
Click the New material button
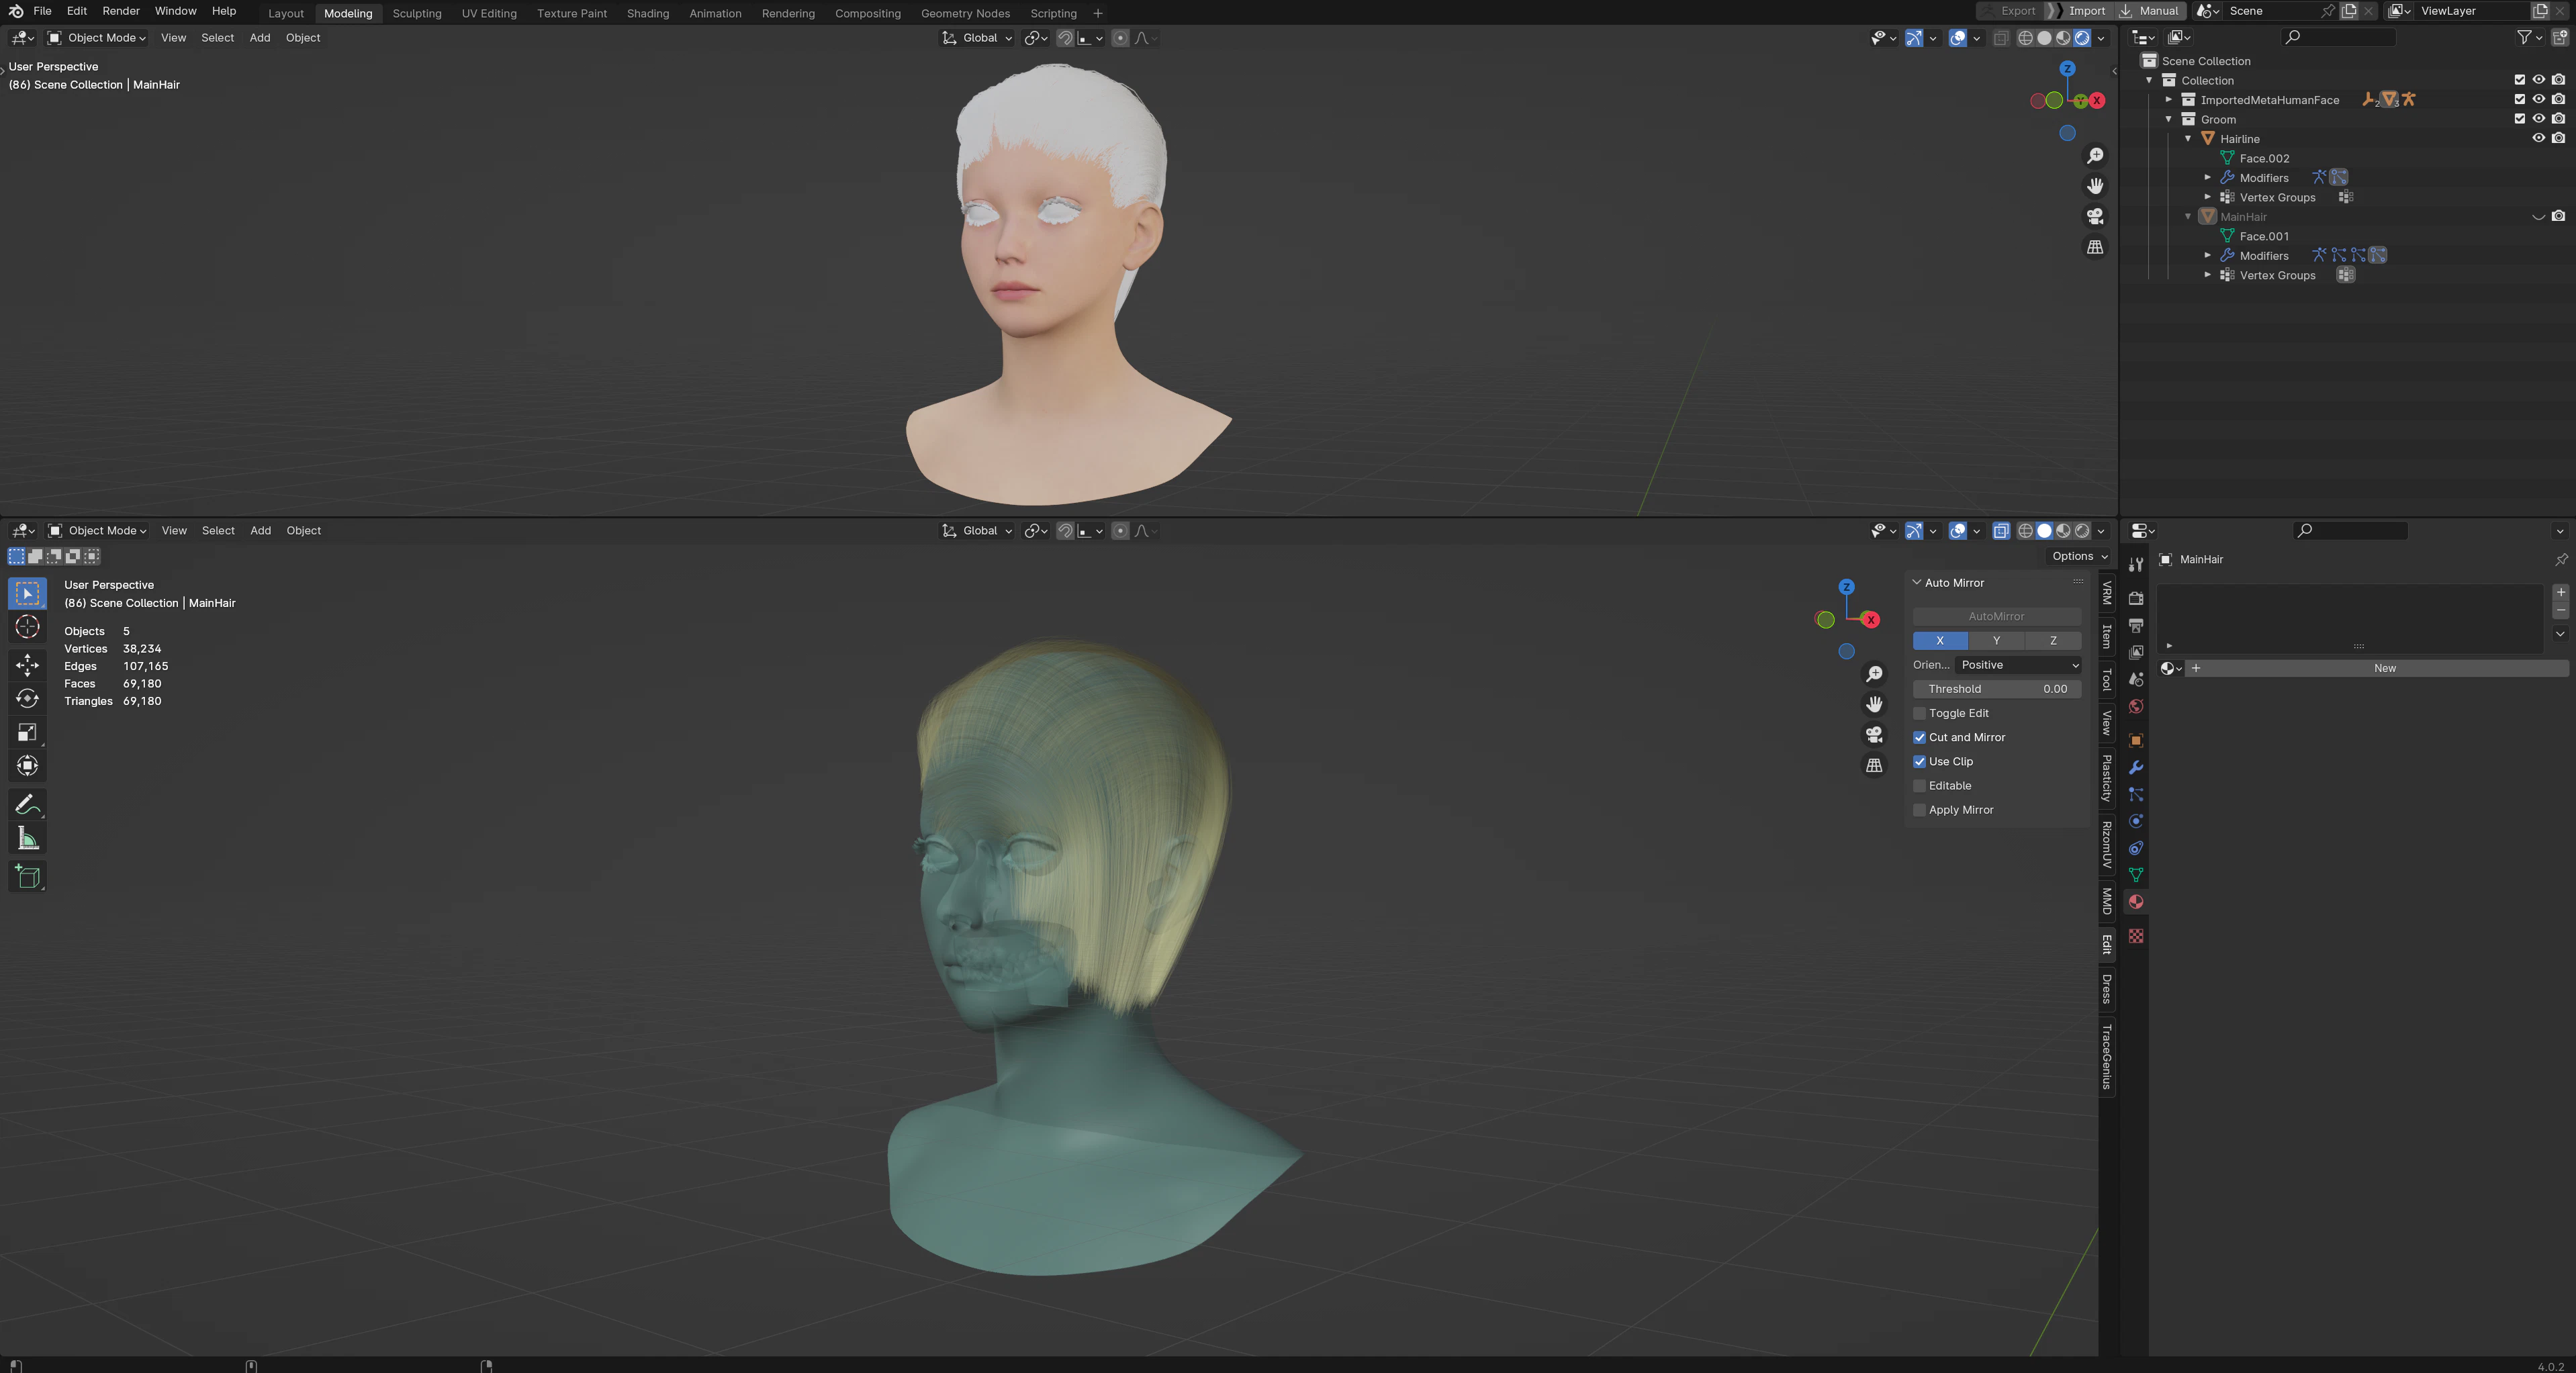coord(2384,668)
